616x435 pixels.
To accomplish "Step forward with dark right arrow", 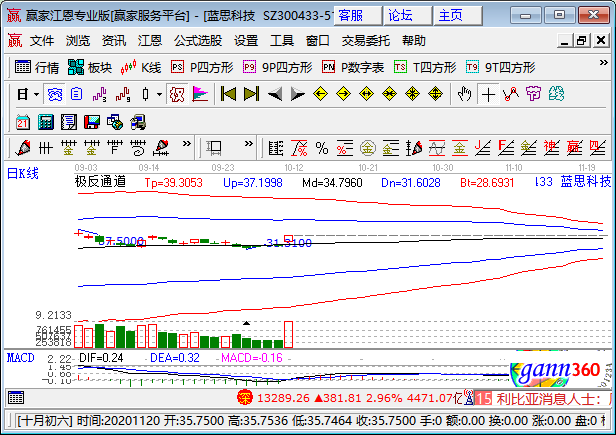I will tap(297, 94).
